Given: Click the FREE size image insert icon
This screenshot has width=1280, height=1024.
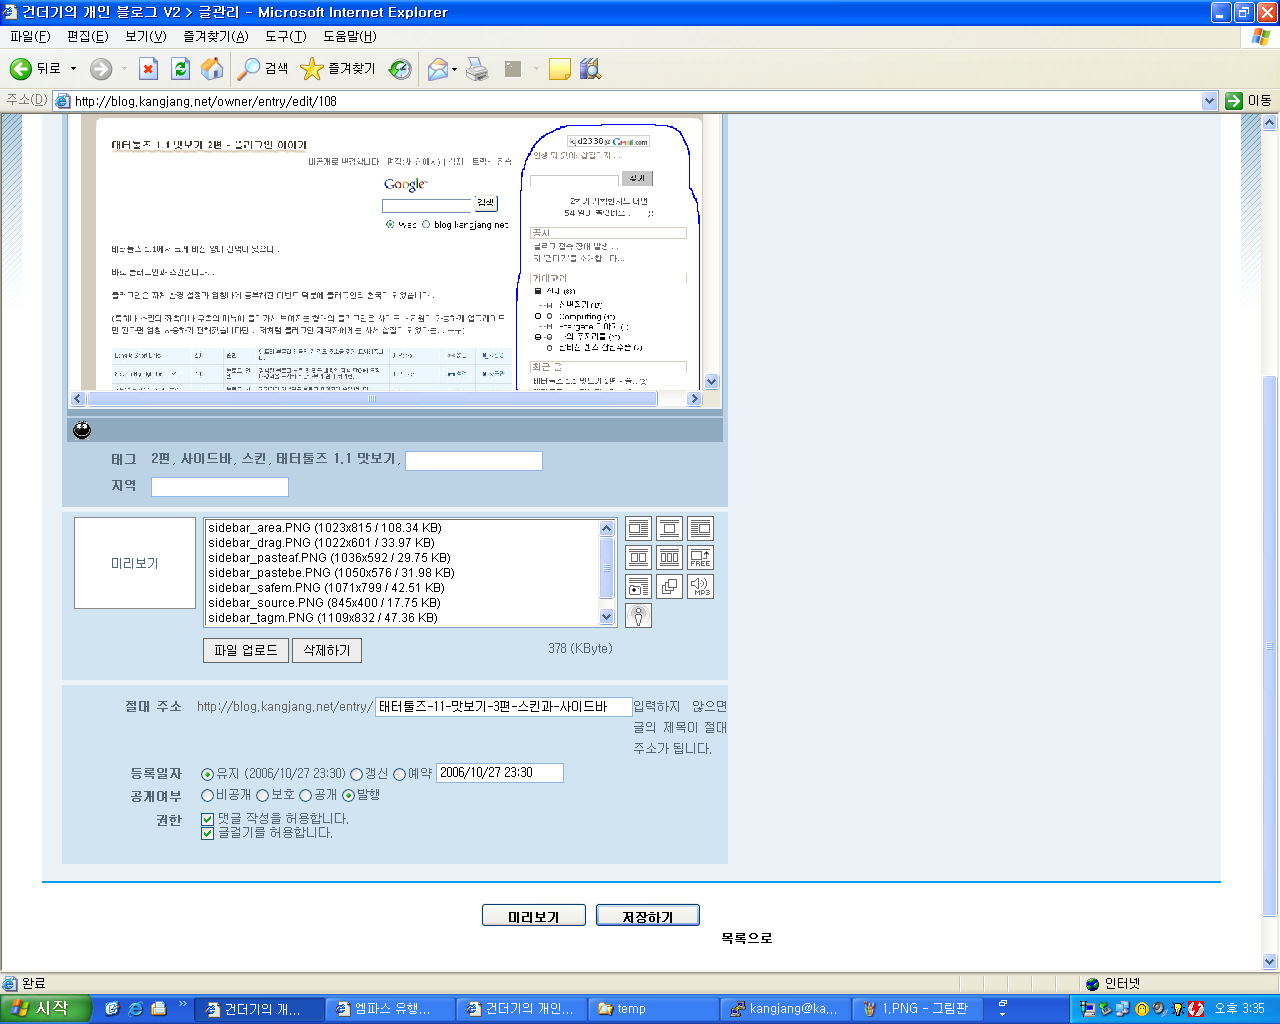Looking at the screenshot, I should tap(700, 557).
